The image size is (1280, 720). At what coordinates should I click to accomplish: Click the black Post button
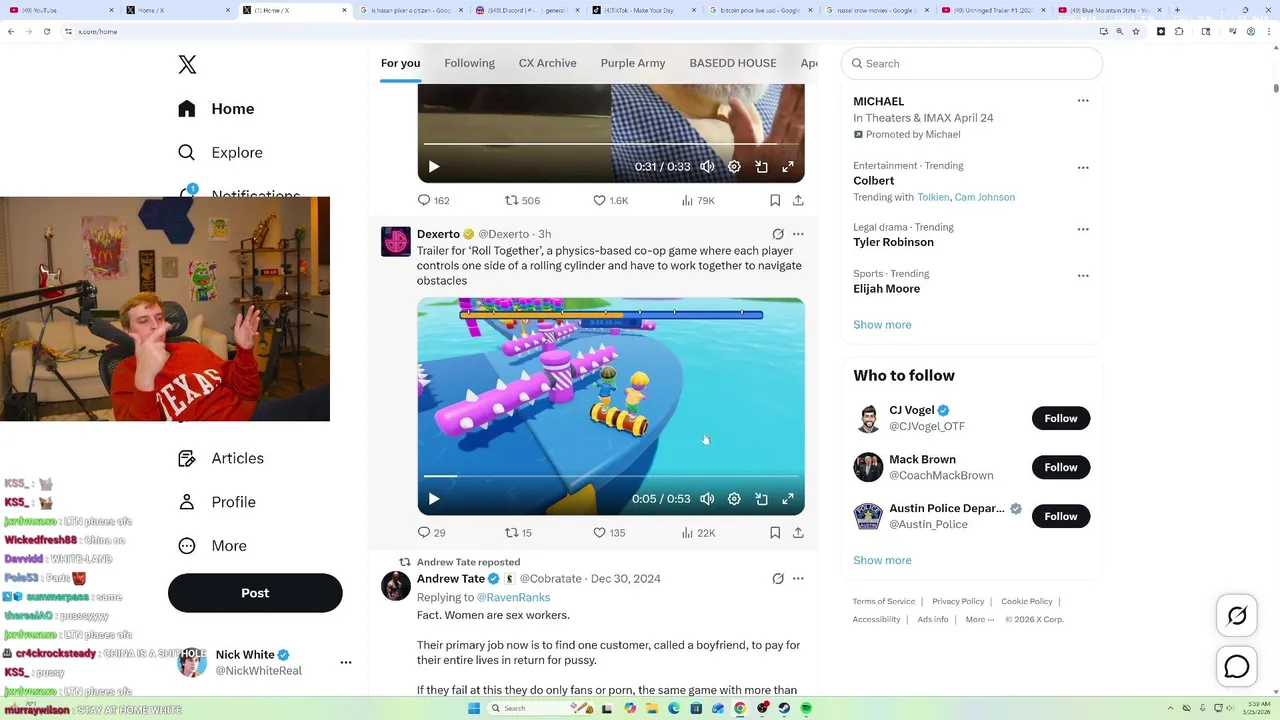pos(255,593)
